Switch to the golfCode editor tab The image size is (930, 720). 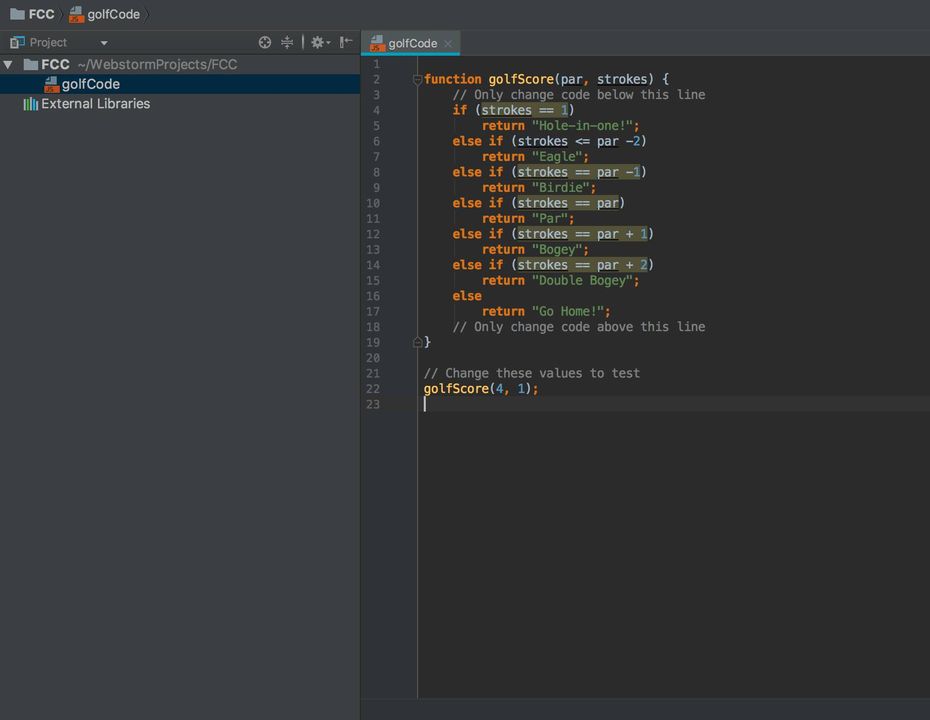pyautogui.click(x=412, y=43)
